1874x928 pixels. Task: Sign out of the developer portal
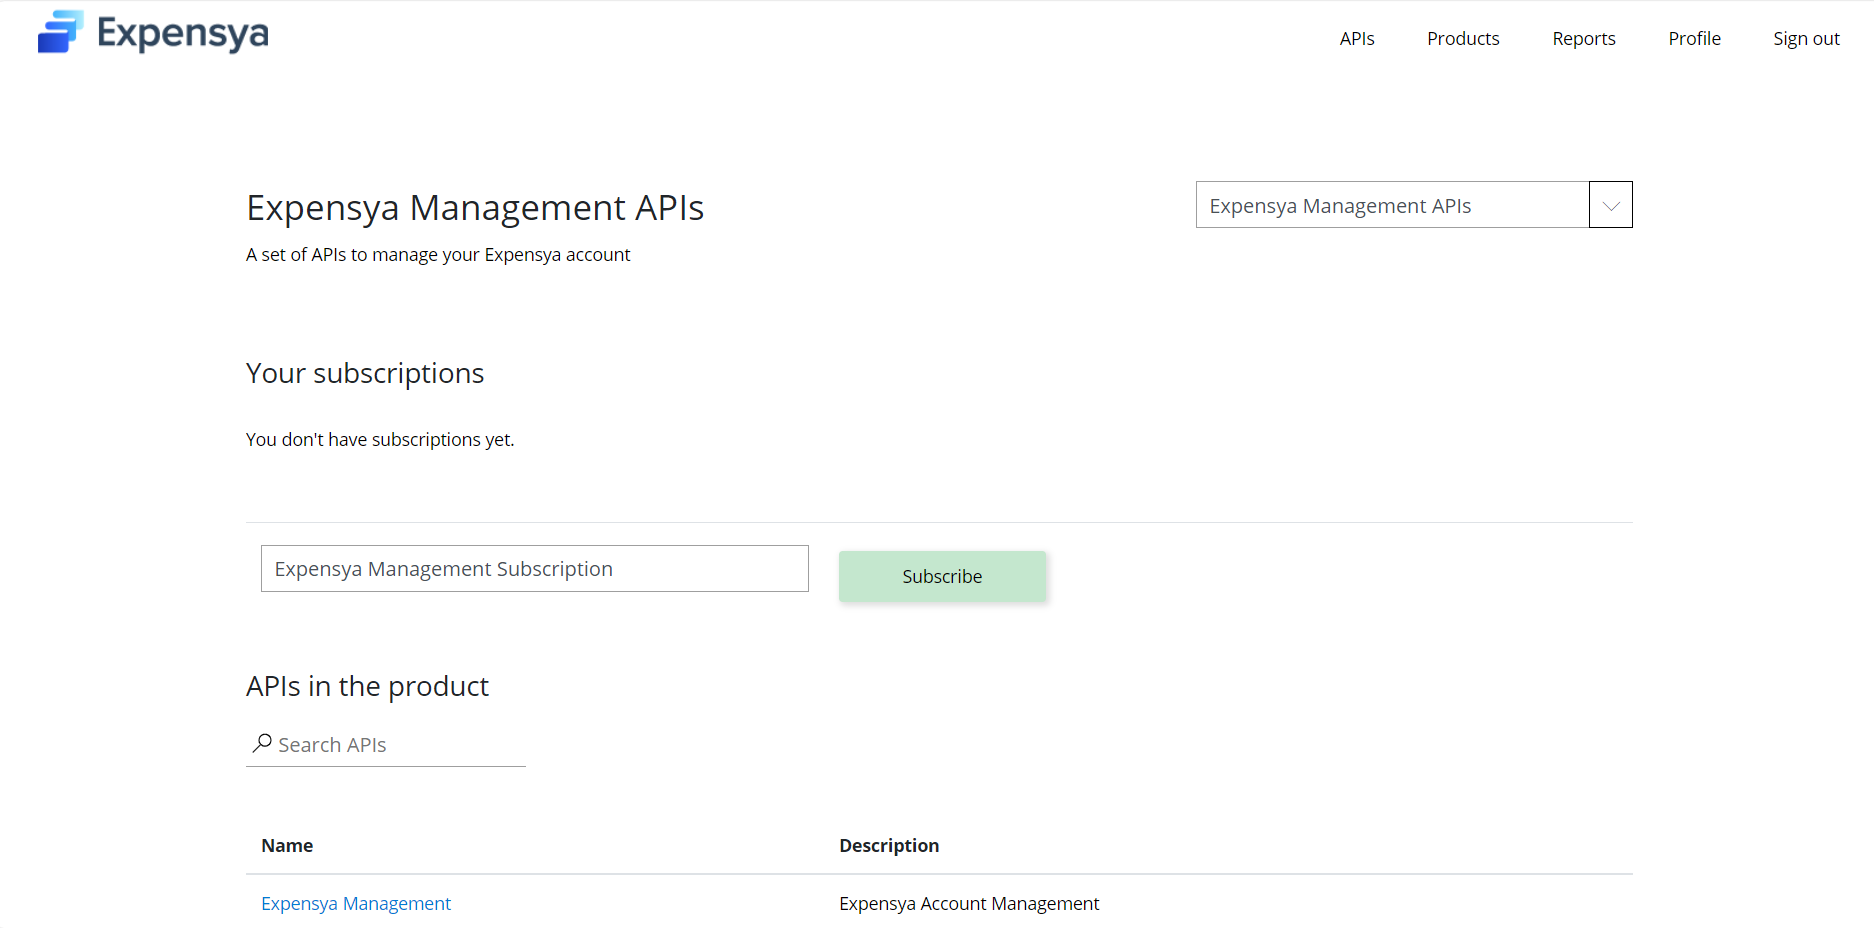point(1805,39)
